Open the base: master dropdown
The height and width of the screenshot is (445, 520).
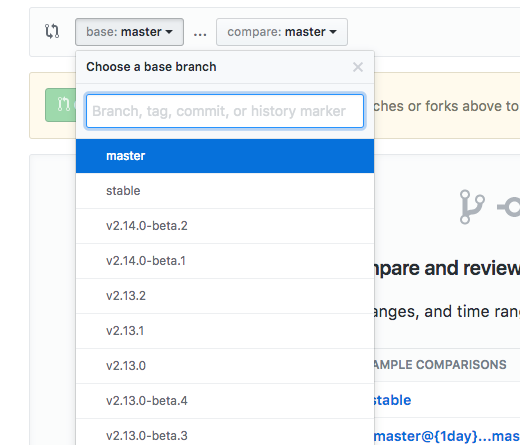129,32
